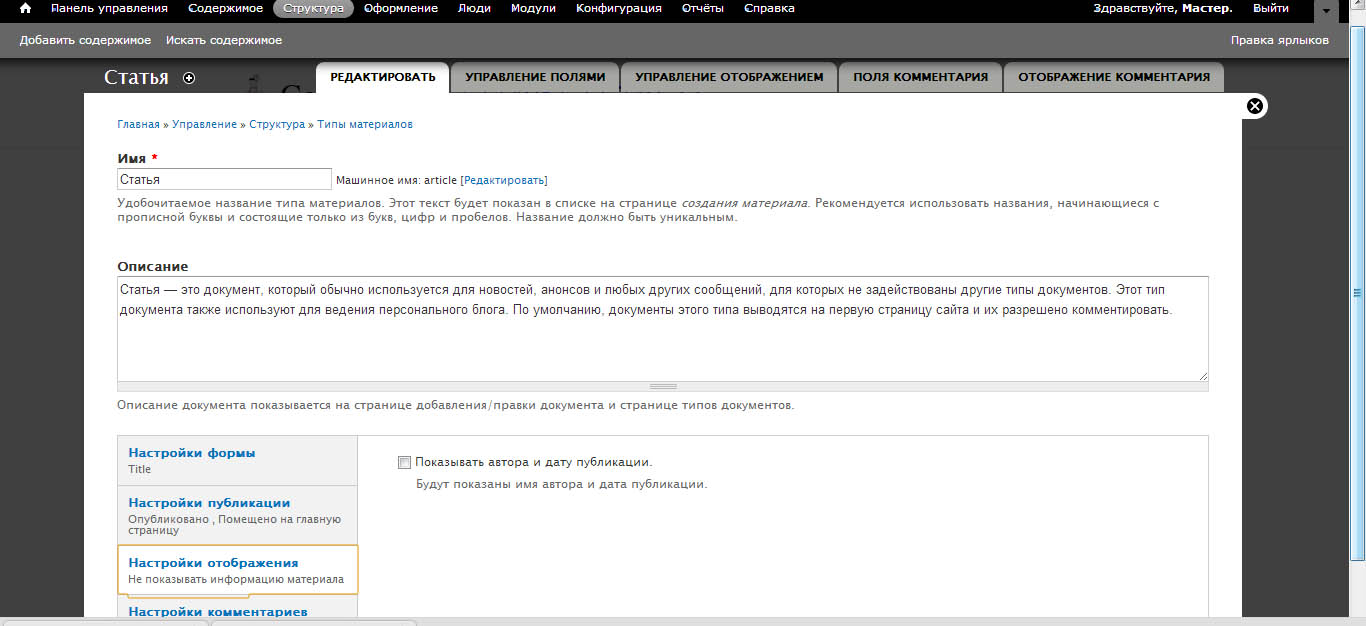This screenshot has width=1366, height=626.
Task: Add this page to shortcuts with the plus icon
Action: pyautogui.click(x=189, y=78)
